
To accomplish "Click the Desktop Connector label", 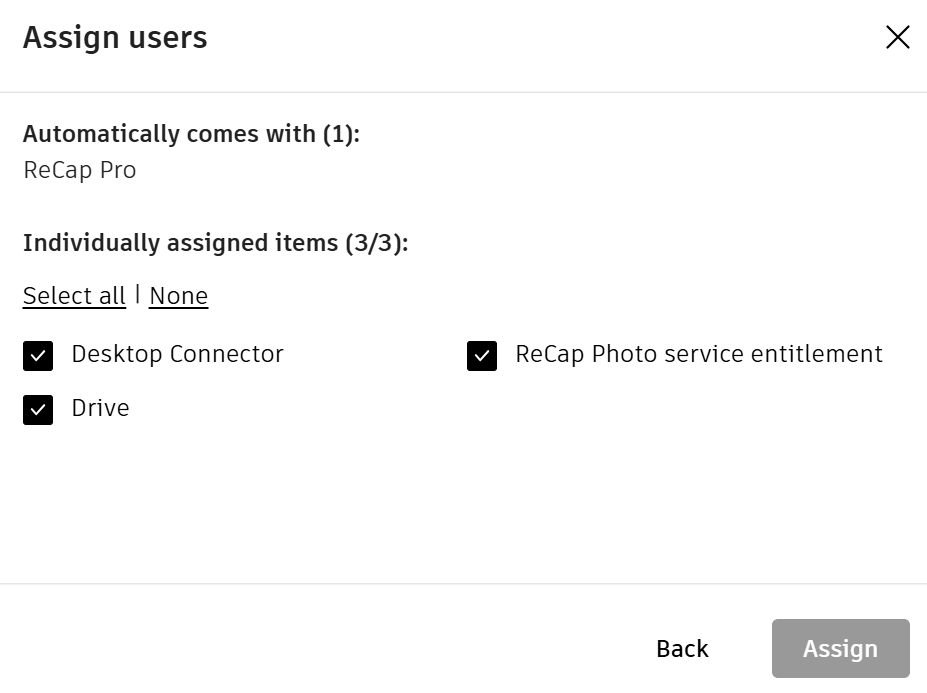I will click(176, 354).
